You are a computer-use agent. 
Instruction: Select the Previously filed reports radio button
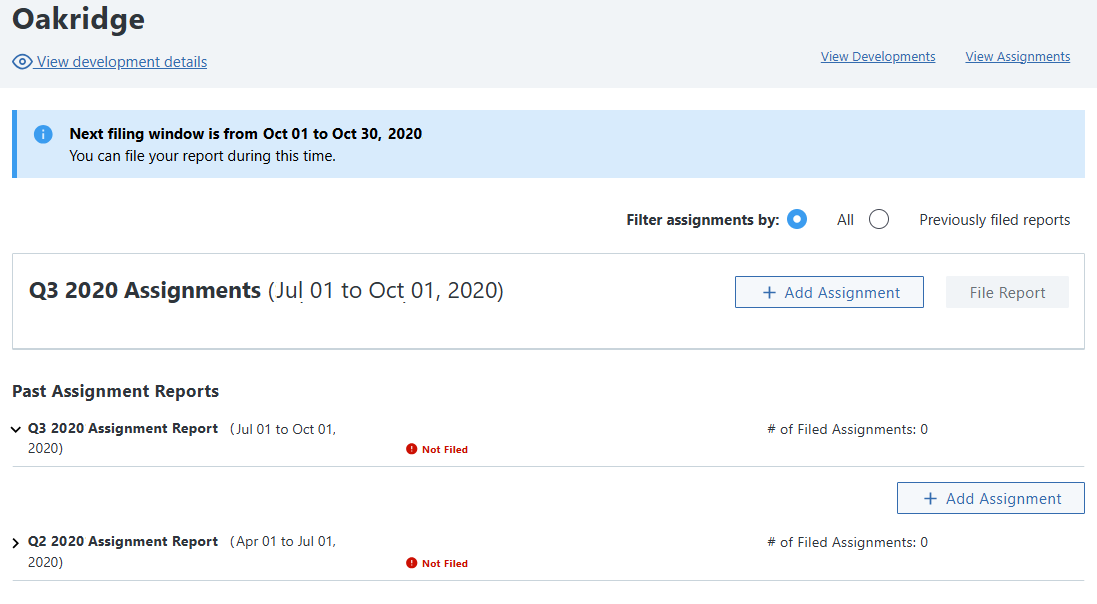[x=879, y=220]
